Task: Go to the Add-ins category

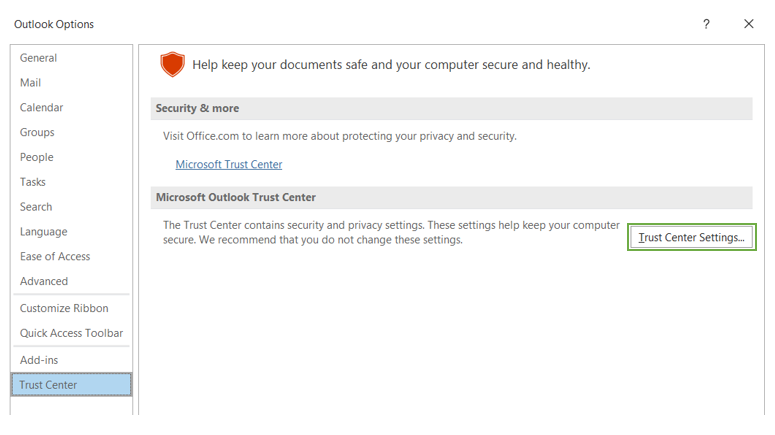Action: click(x=39, y=360)
